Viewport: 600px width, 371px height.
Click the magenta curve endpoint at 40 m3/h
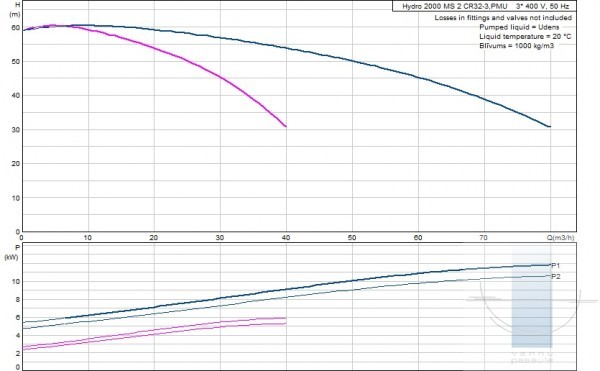tap(285, 126)
